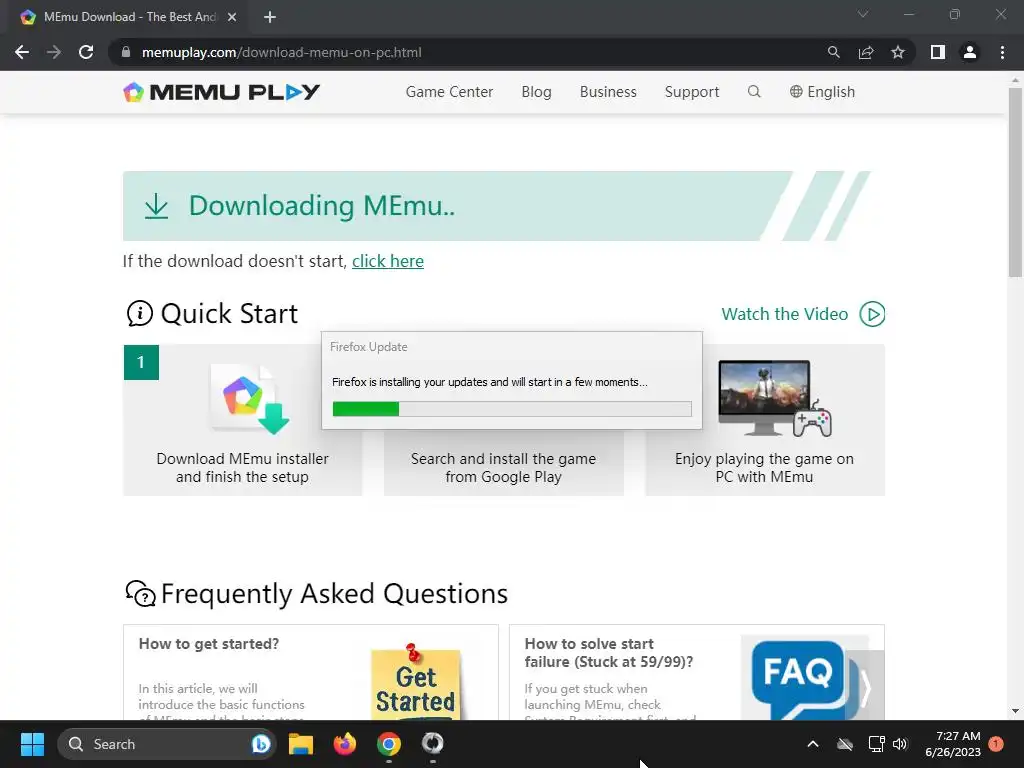
Task: Click the Quick Start info icon
Action: point(140,313)
